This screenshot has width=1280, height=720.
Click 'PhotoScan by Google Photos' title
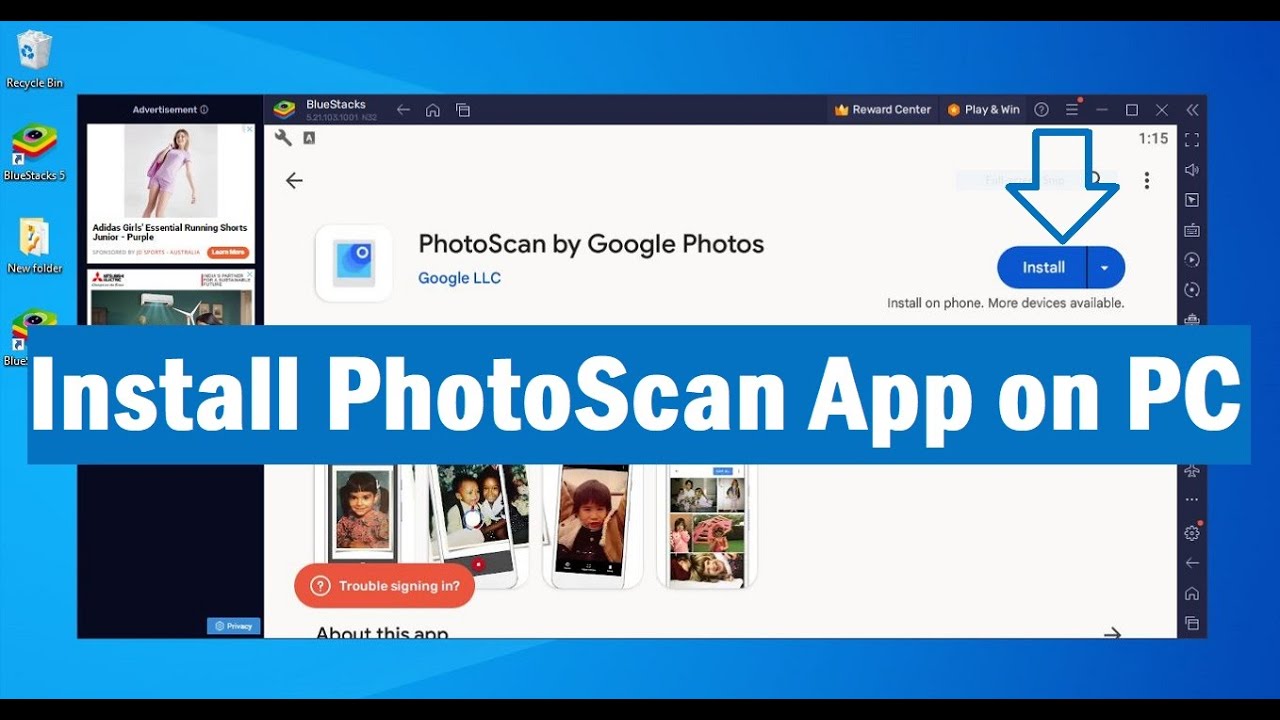591,244
